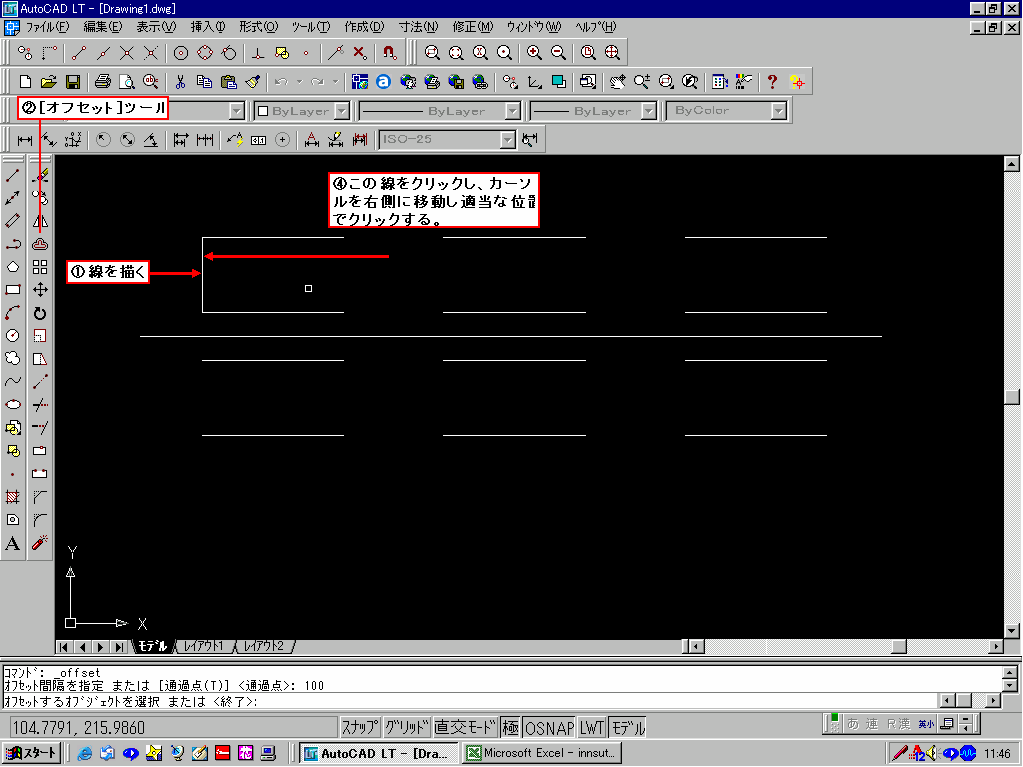Select the Mirror modify tool
The width and height of the screenshot is (1023, 767).
(x=40, y=221)
